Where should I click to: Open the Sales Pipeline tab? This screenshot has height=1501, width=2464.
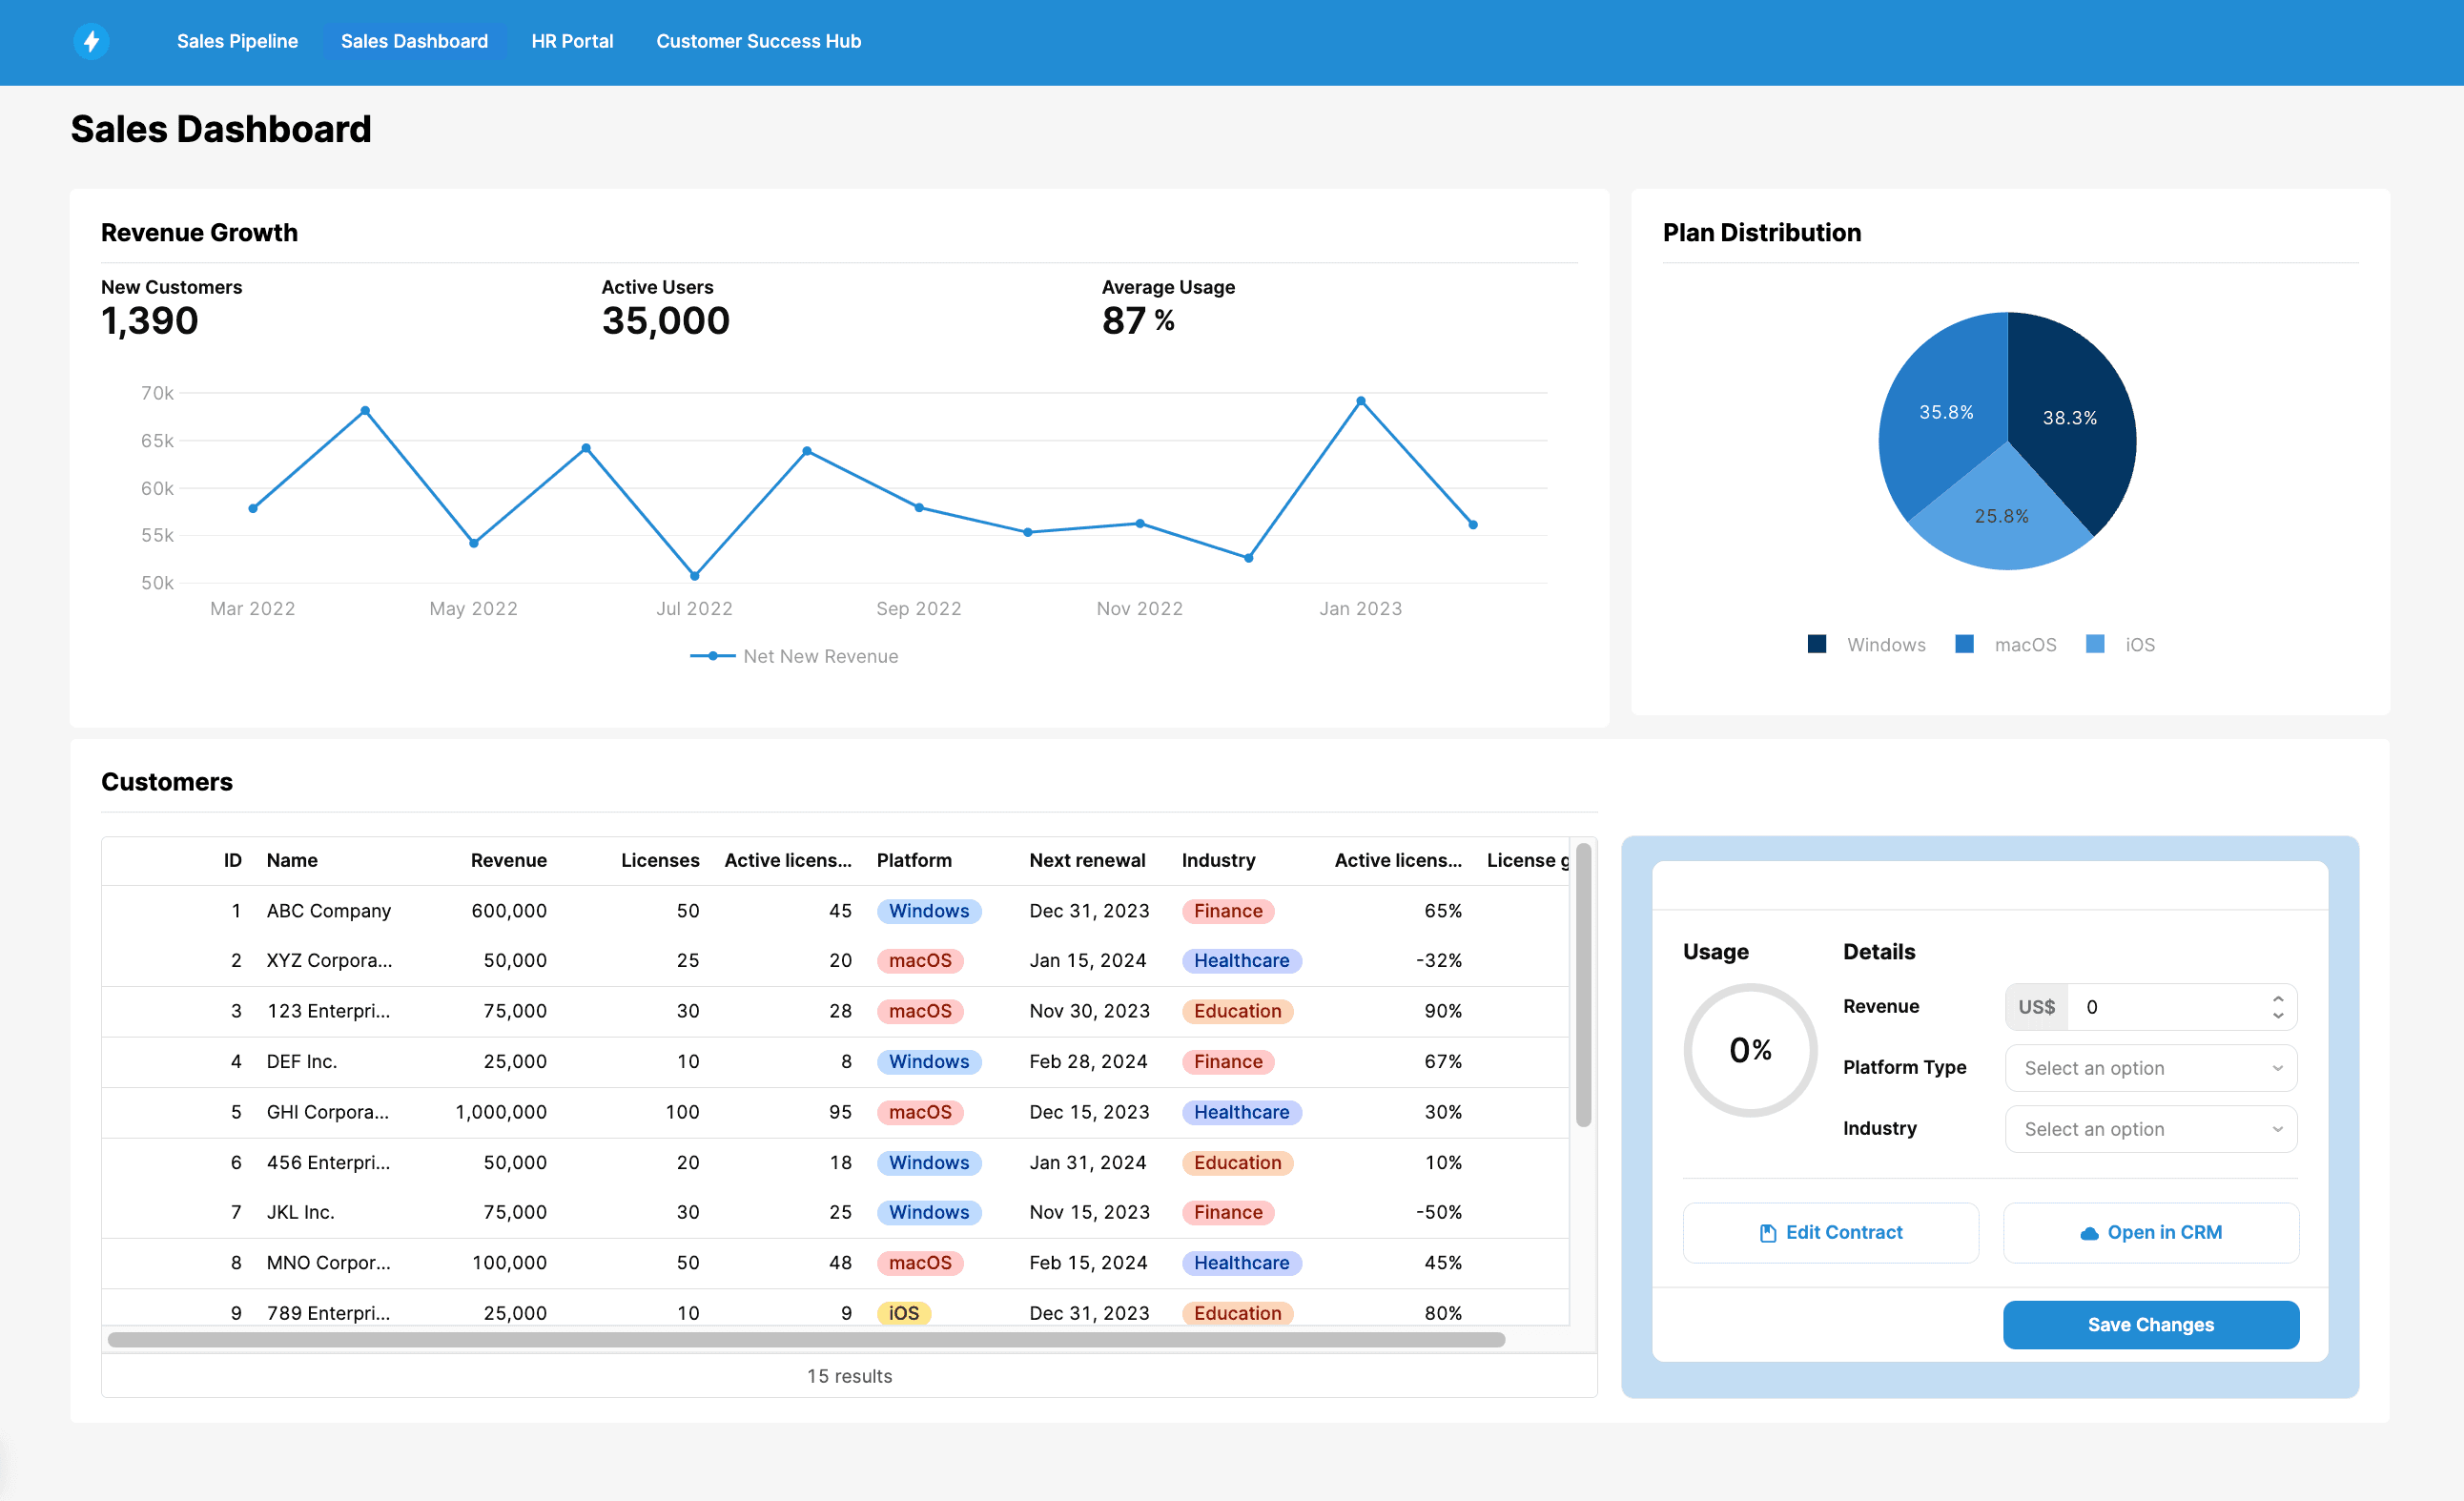(x=237, y=41)
